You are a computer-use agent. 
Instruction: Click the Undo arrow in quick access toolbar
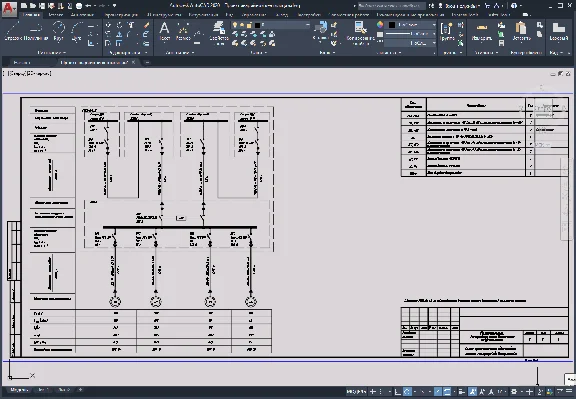click(88, 6)
